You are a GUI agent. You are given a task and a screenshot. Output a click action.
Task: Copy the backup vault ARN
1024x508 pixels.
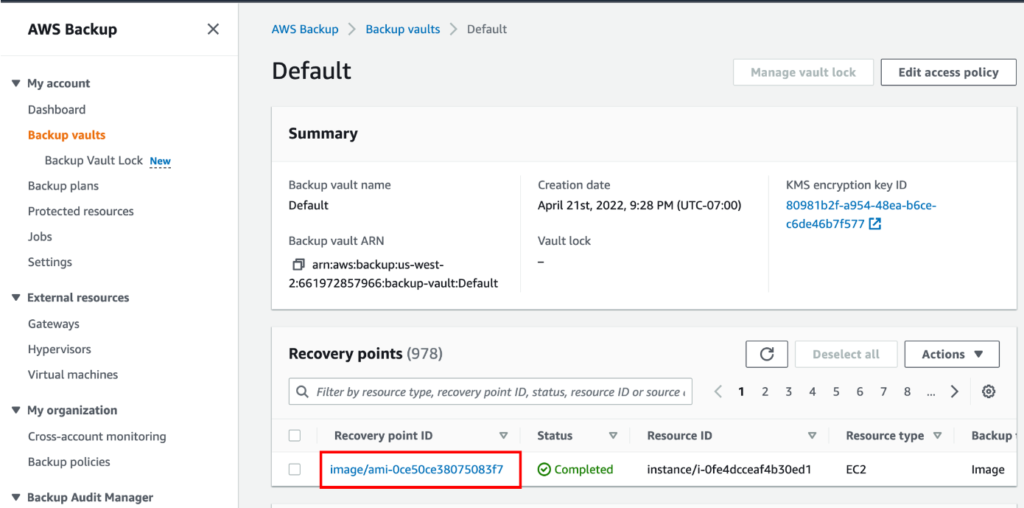[x=298, y=265]
